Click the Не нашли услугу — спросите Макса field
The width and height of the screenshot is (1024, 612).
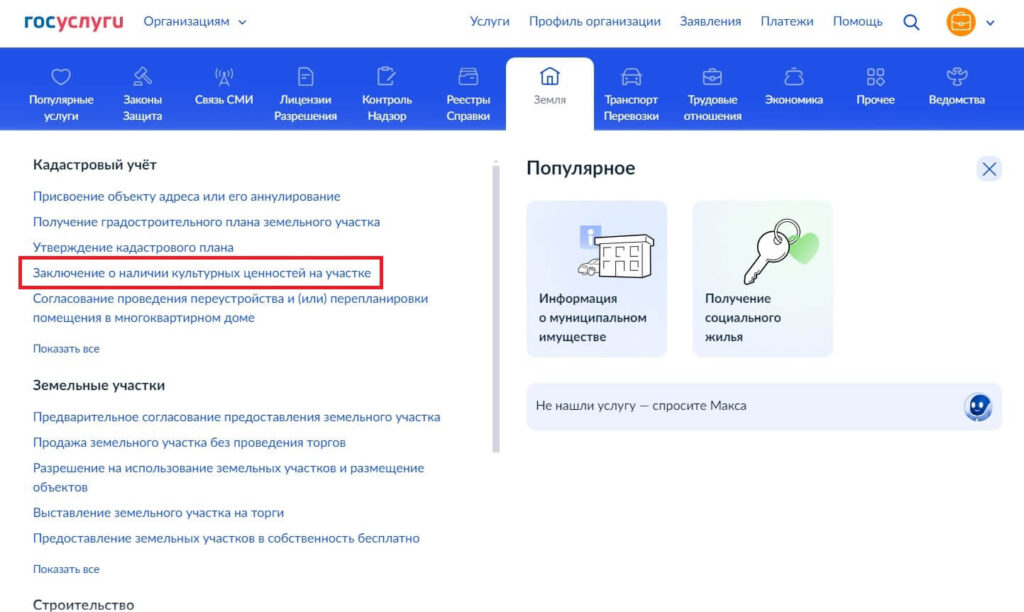(764, 406)
